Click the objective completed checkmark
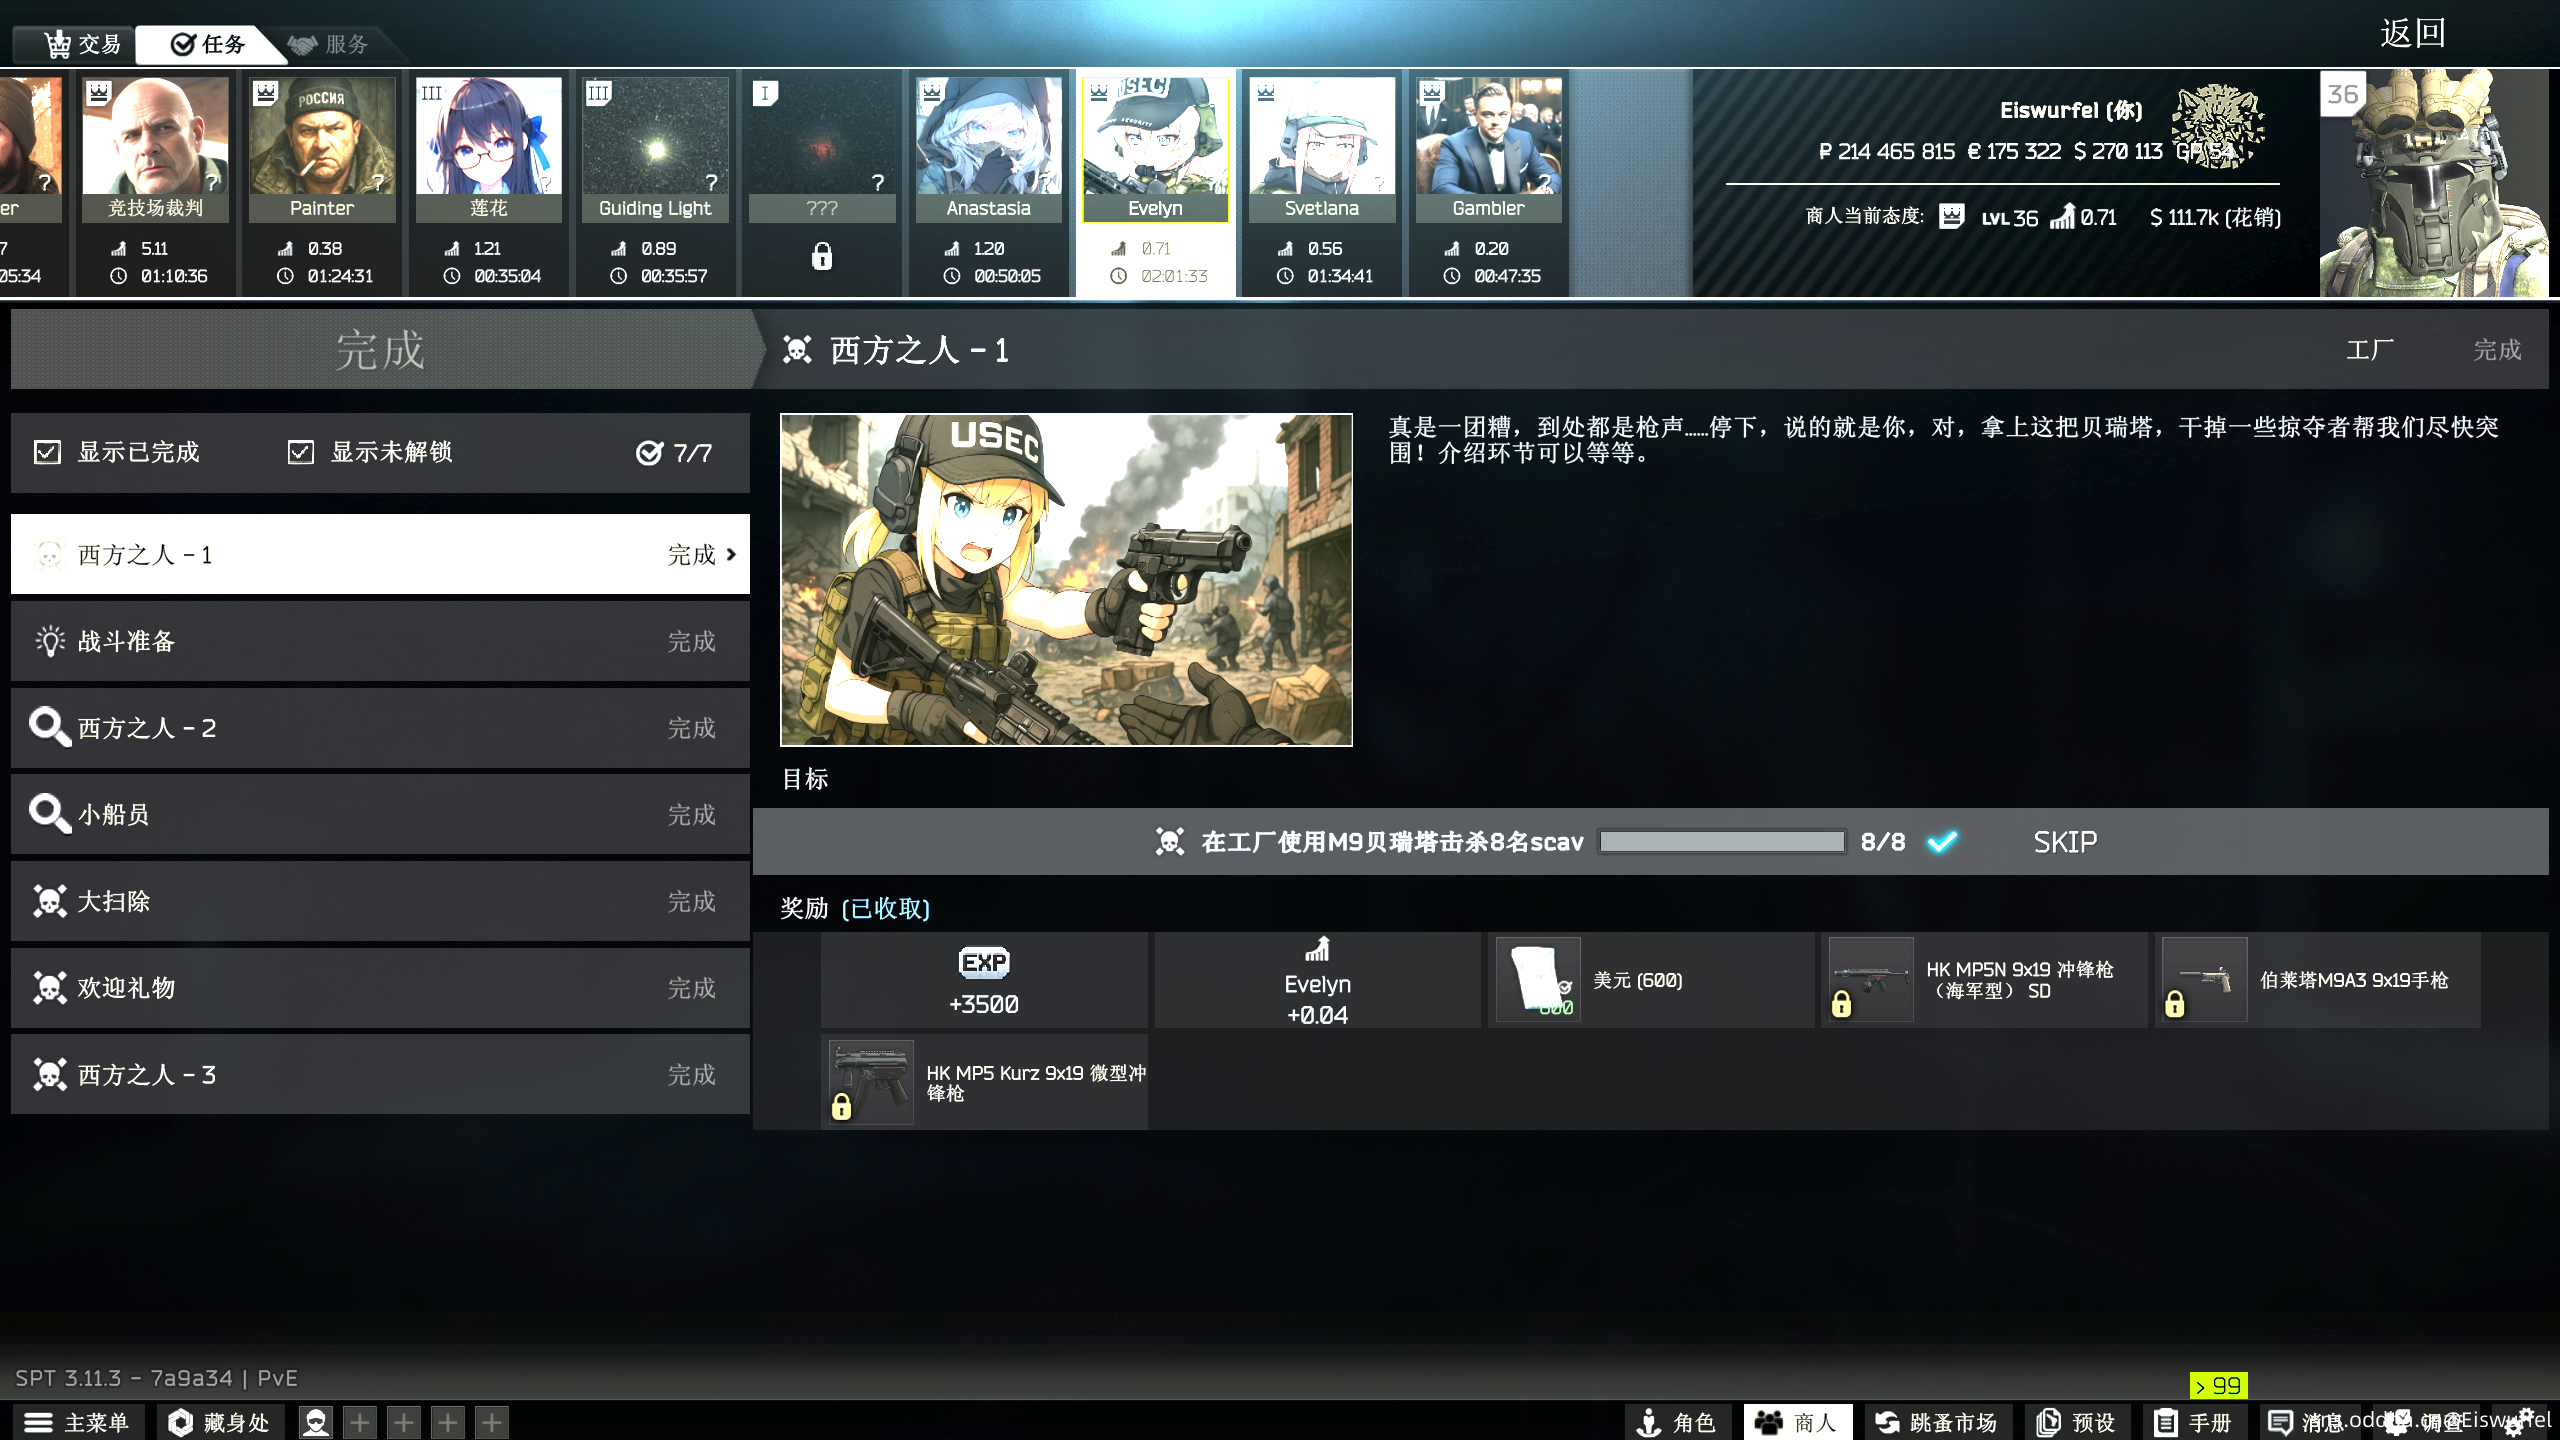The height and width of the screenshot is (1440, 2560). 1942,842
